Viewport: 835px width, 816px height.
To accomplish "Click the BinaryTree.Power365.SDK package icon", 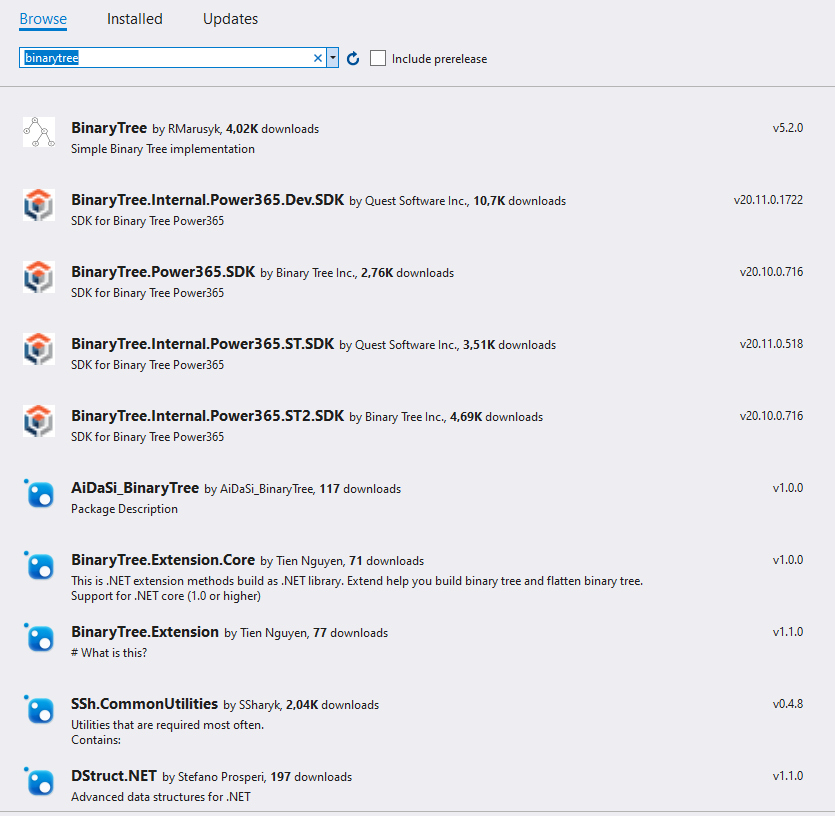I will pos(39,276).
